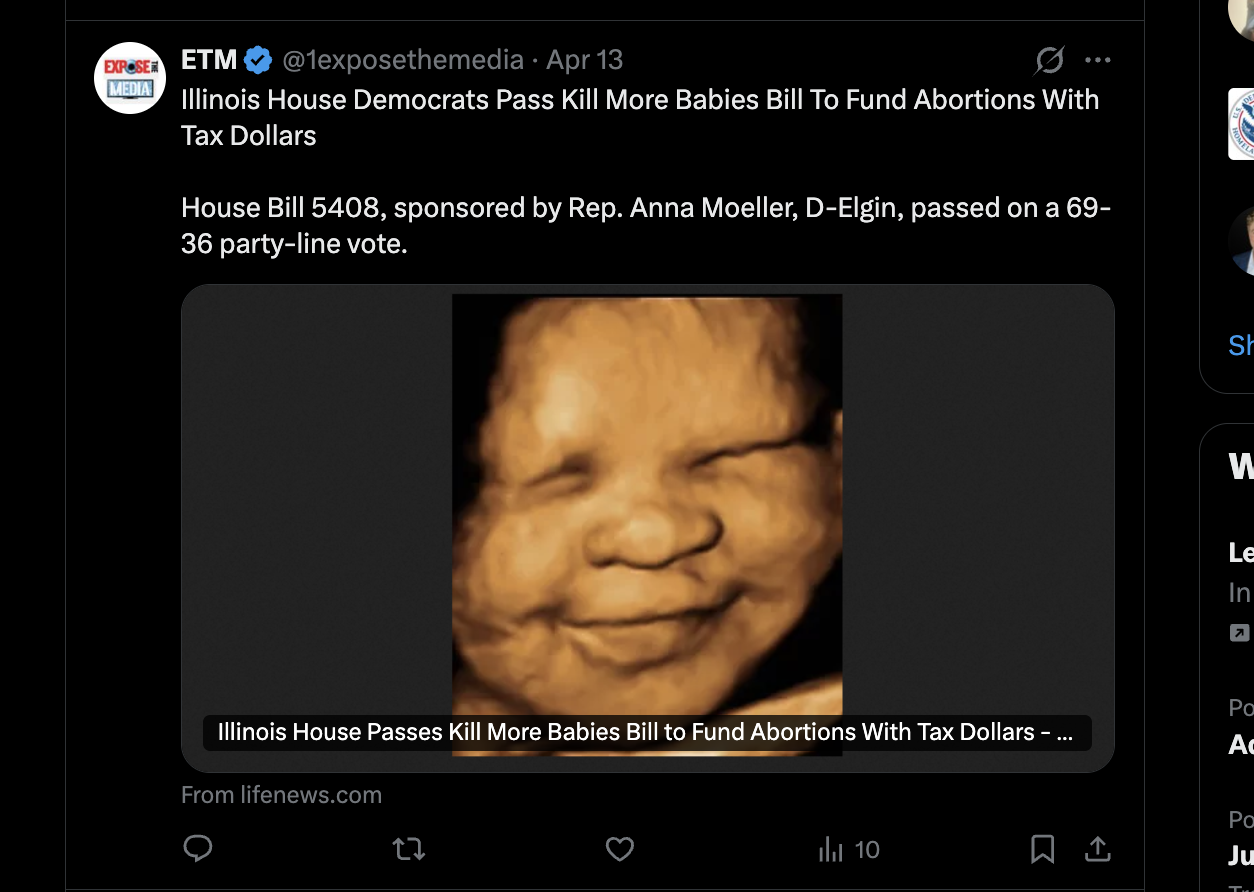
Task: Click the Homeland Security seal avatar in sidebar
Action: 1242,124
